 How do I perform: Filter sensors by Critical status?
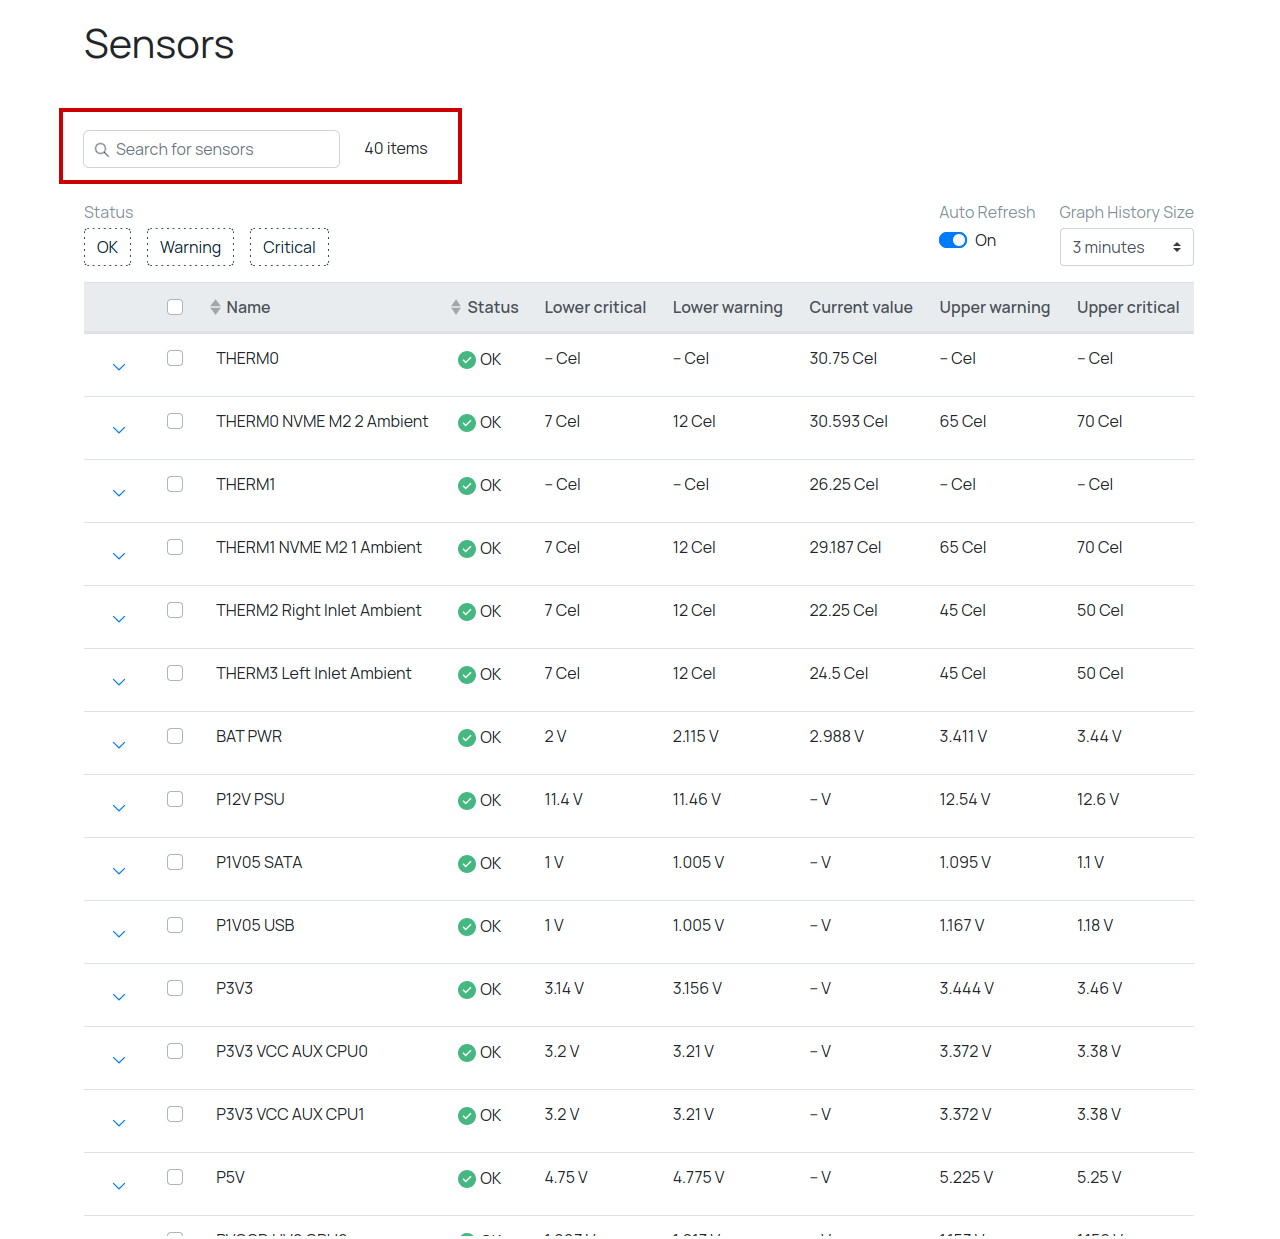[x=289, y=247]
